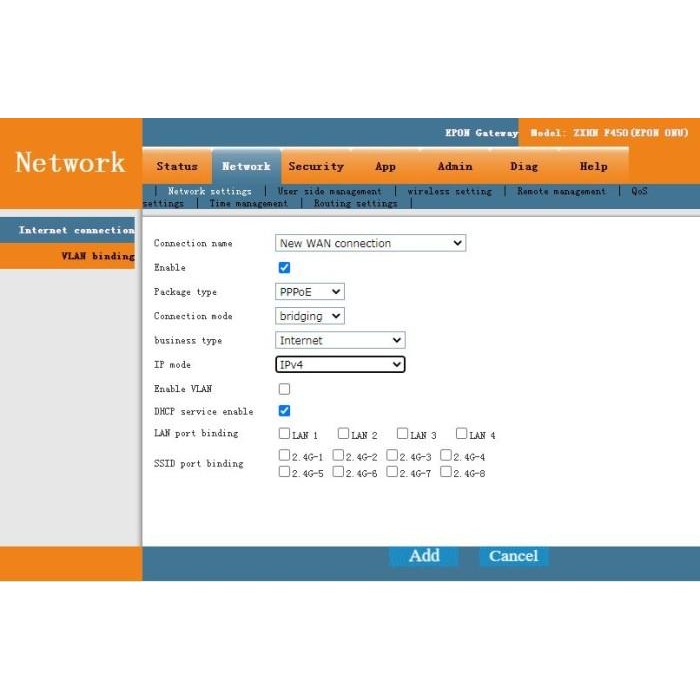Disable the DHCP service enable checkbox
Screen dimensions: 700x700
click(284, 411)
